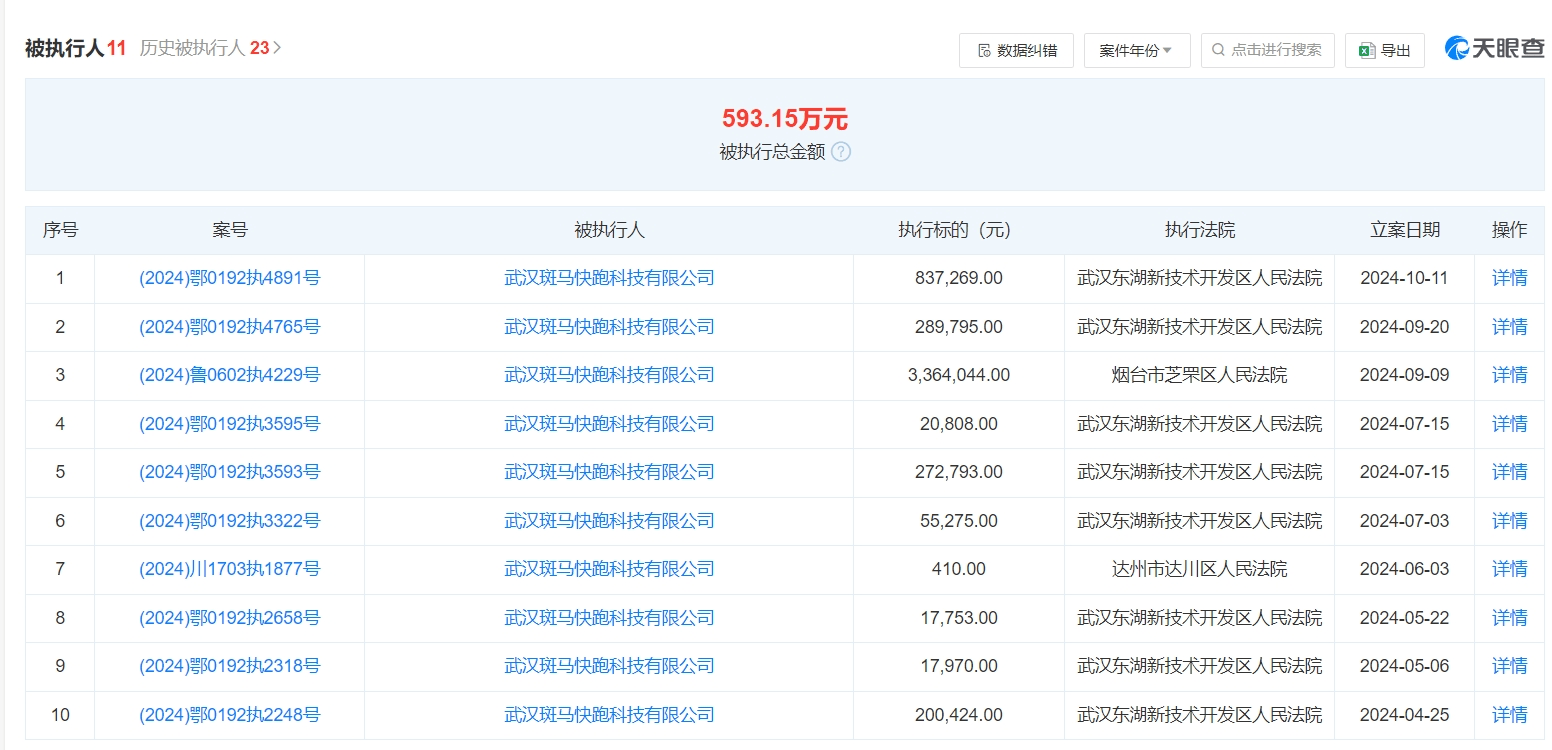Click the magnifier icon in the search box
Image resolution: width=1552 pixels, height=750 pixels.
(1218, 50)
